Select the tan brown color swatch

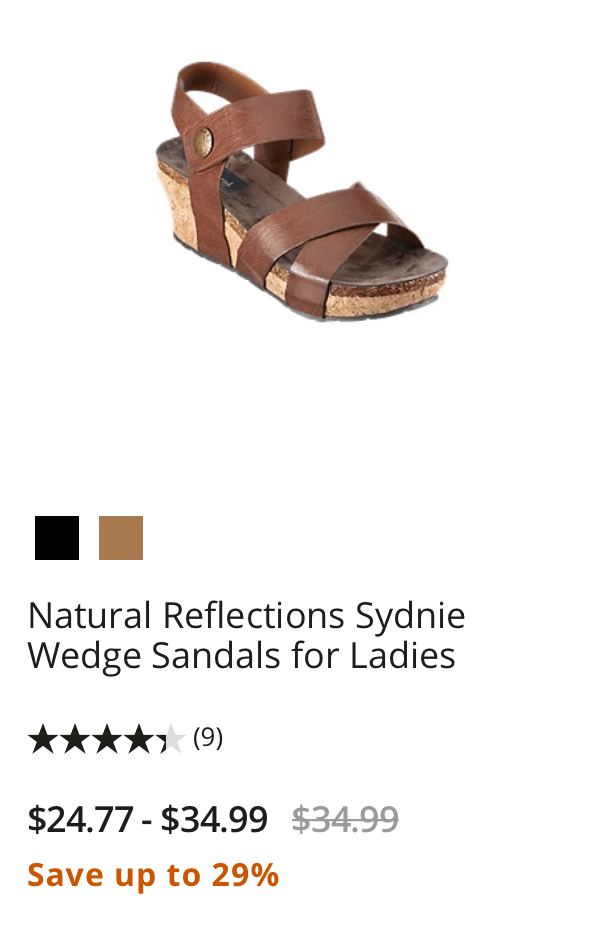[x=121, y=538]
